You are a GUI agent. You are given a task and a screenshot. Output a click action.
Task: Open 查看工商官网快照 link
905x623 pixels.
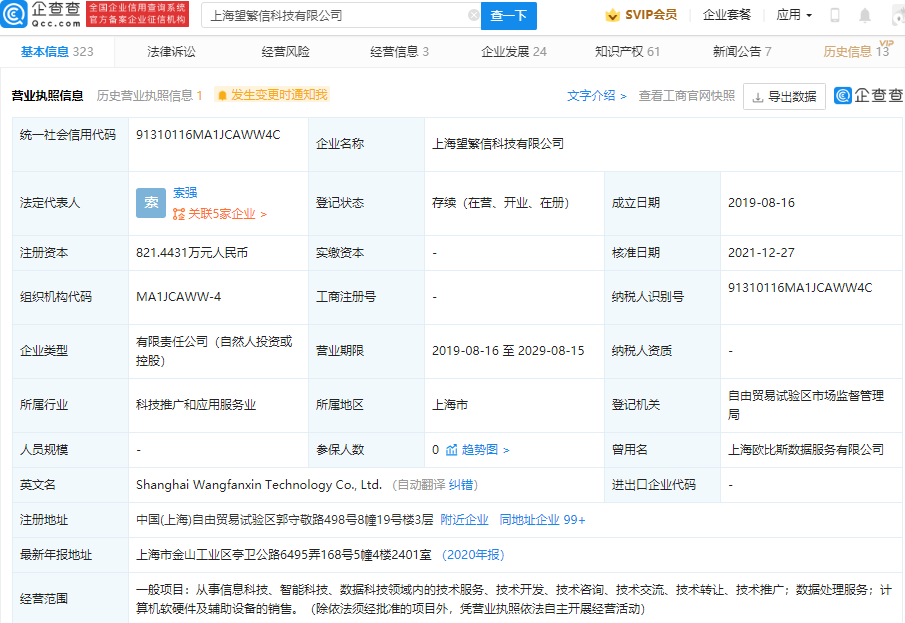coord(687,96)
